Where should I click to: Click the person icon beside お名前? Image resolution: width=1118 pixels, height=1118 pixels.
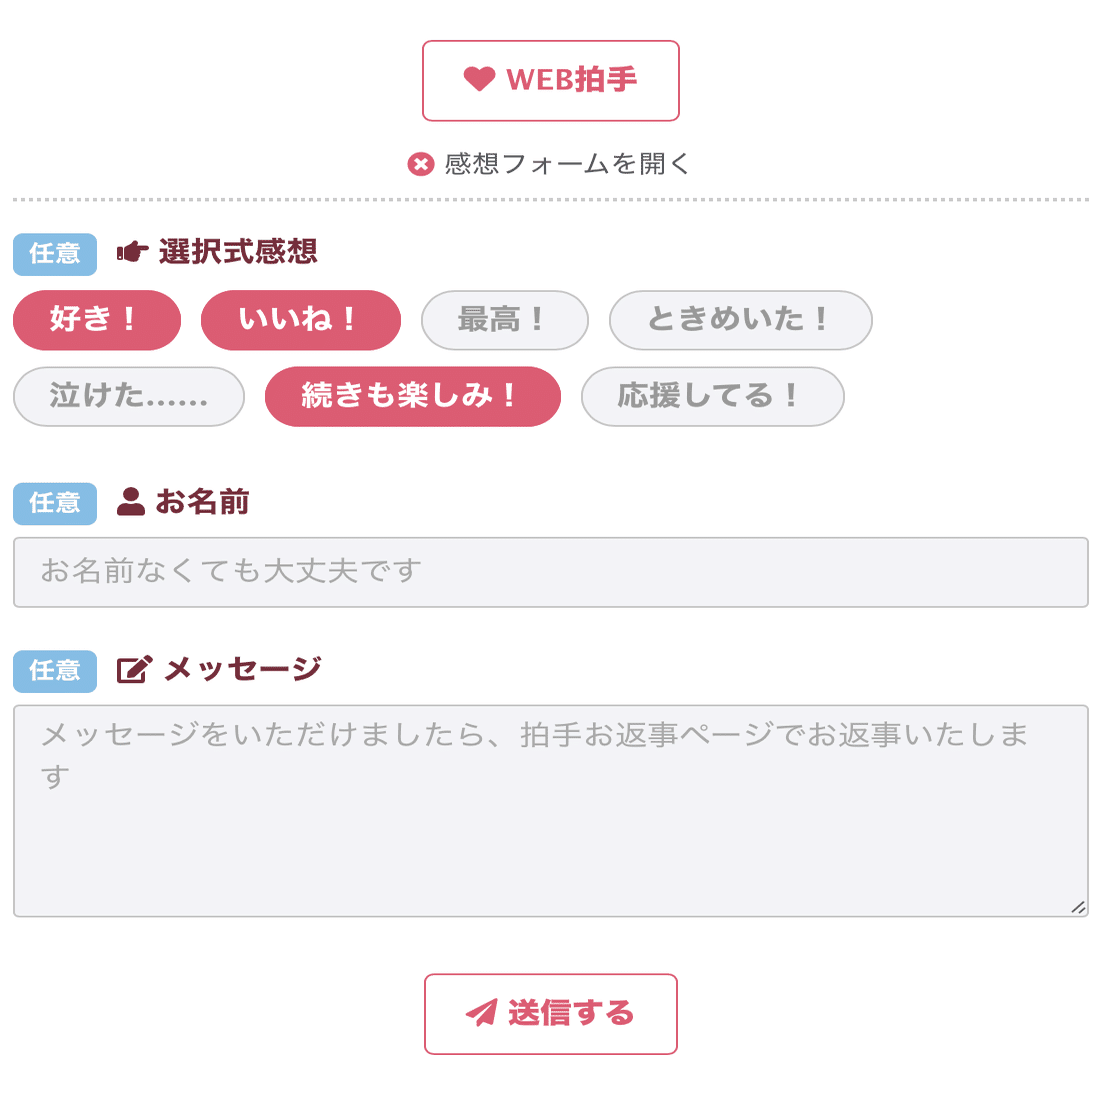(131, 502)
